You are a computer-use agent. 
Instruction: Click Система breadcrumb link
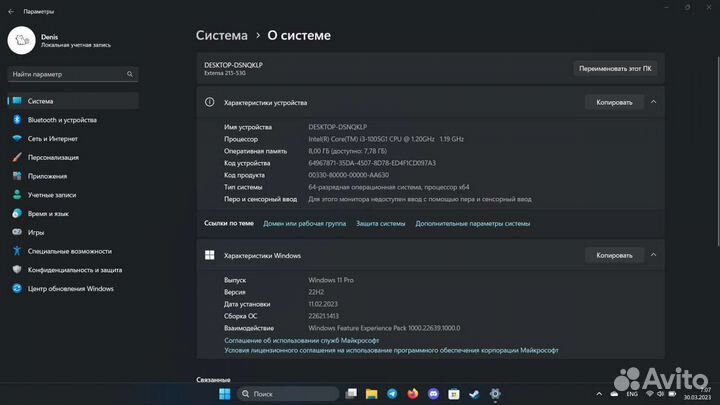pyautogui.click(x=222, y=35)
